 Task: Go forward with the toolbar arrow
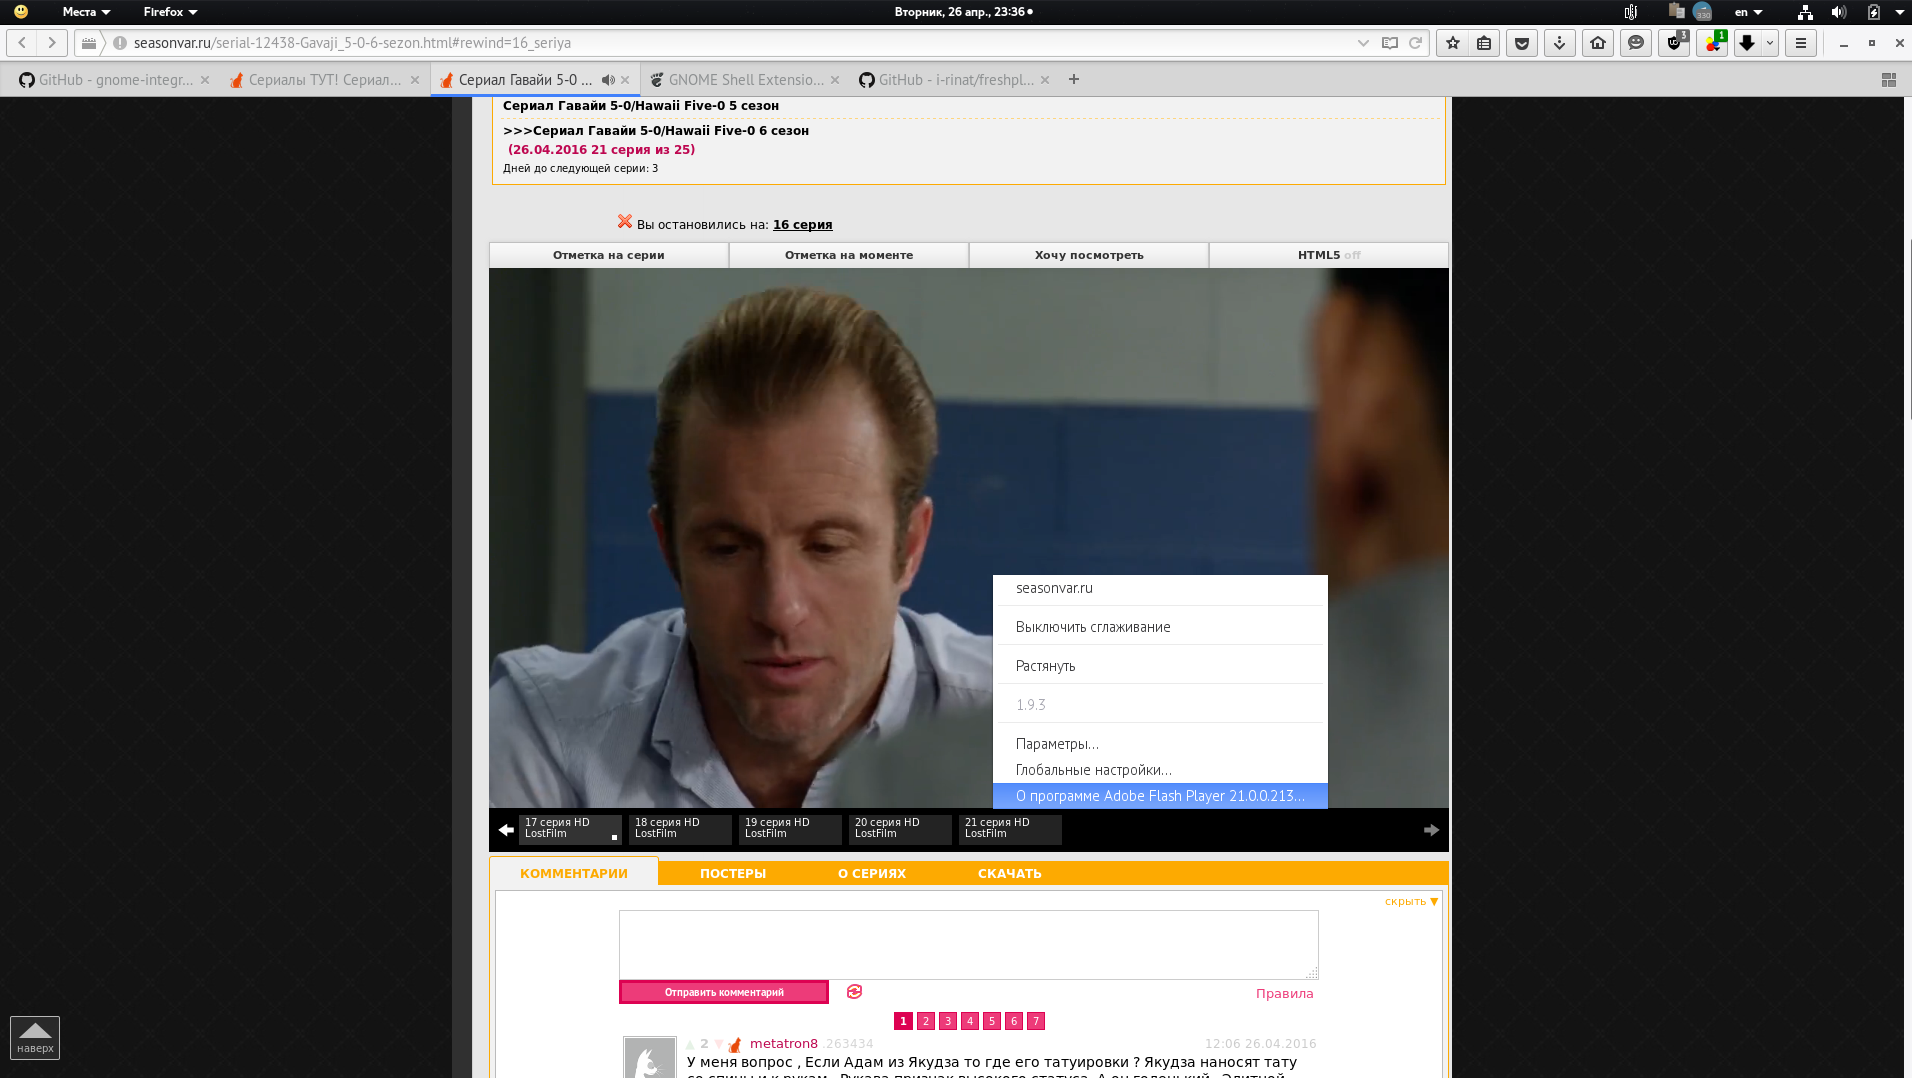click(x=52, y=43)
